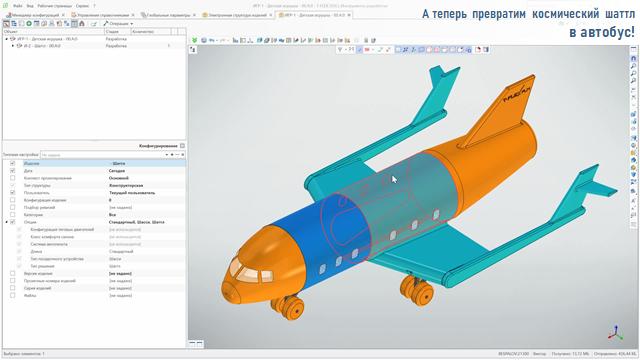Image resolution: width=640 pixels, height=360 pixels.
Task: Click the small tree icon at the viewport's top-left corner
Action: click(x=193, y=49)
